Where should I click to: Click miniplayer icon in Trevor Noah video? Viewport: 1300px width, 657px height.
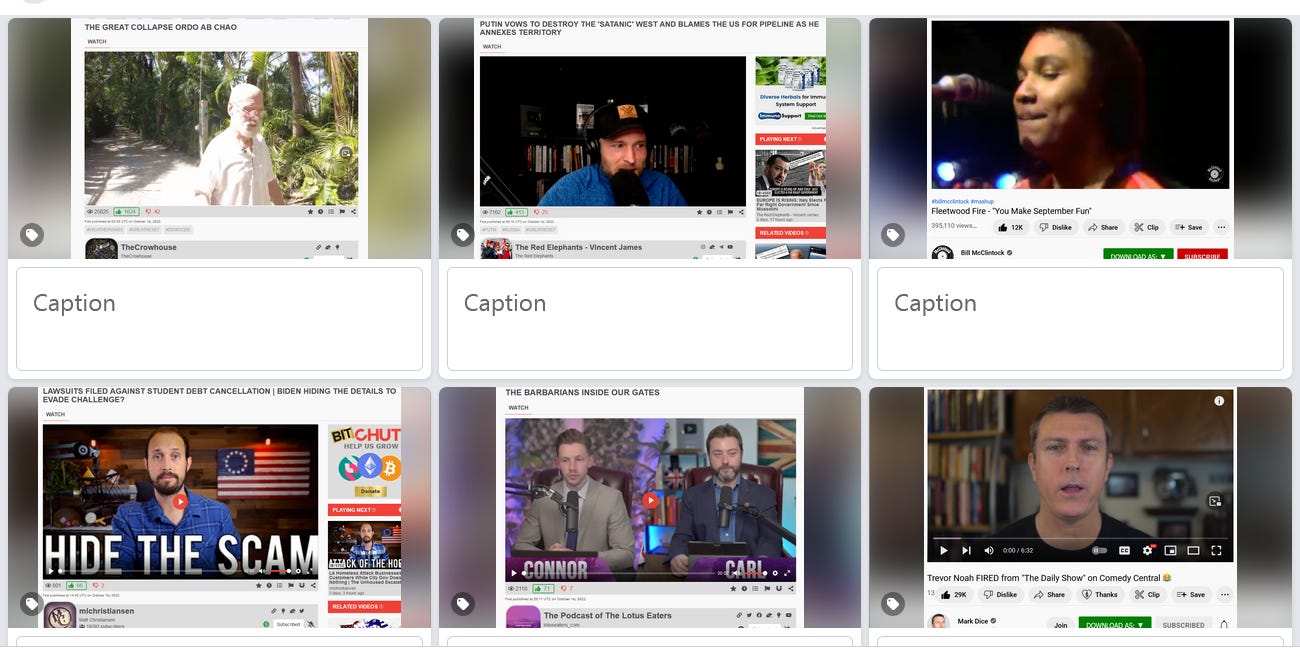pos(1170,550)
